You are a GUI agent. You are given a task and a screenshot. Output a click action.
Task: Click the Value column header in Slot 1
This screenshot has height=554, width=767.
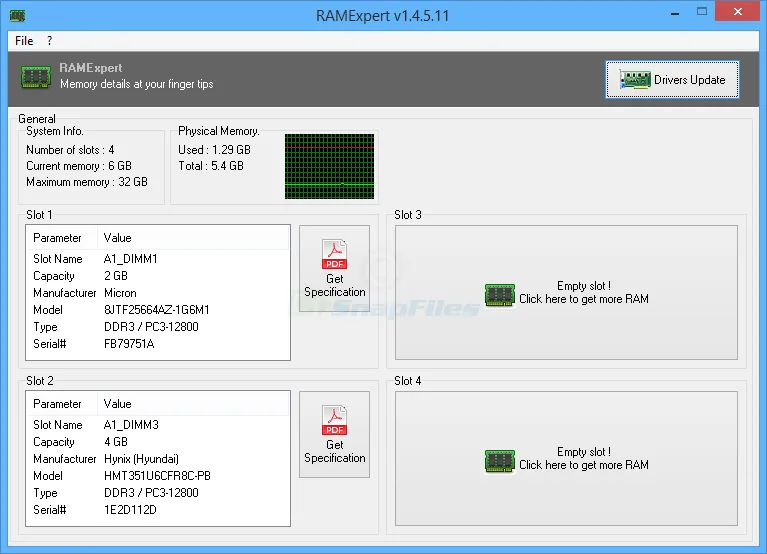click(118, 238)
